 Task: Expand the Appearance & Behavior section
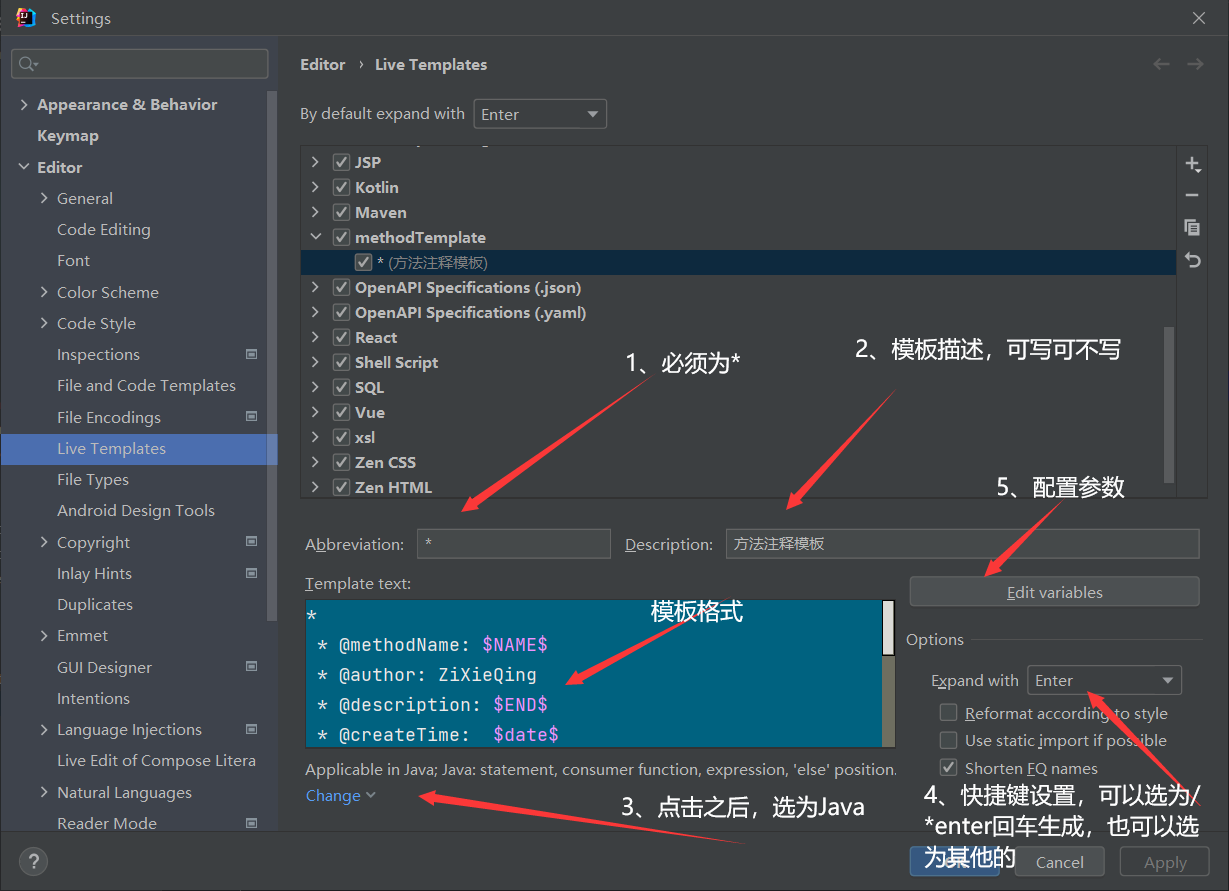pos(24,104)
